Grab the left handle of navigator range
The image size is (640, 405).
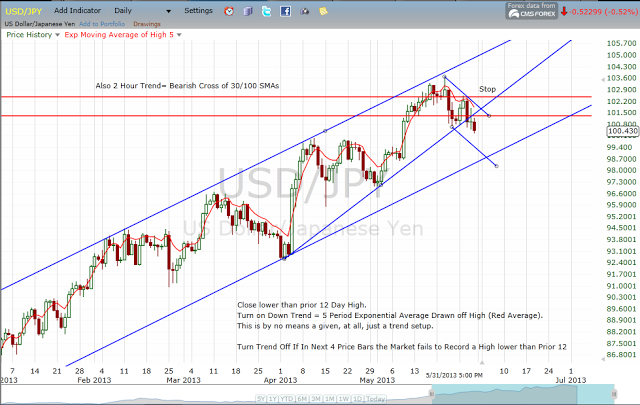pos(431,394)
